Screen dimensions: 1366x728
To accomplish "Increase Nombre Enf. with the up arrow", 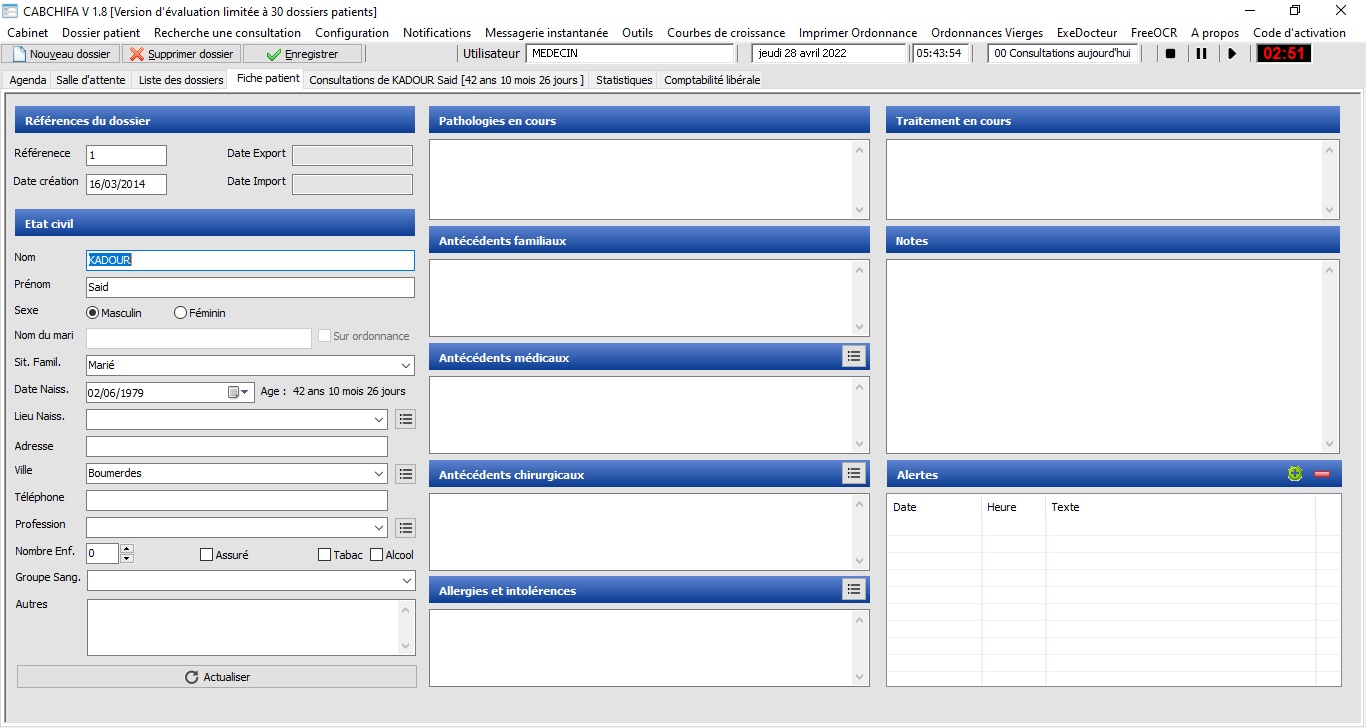I will [x=127, y=549].
